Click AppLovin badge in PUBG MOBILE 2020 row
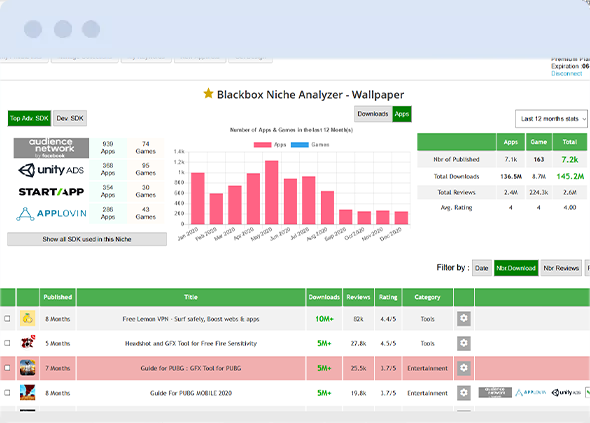The height and width of the screenshot is (423, 590). pos(531,393)
